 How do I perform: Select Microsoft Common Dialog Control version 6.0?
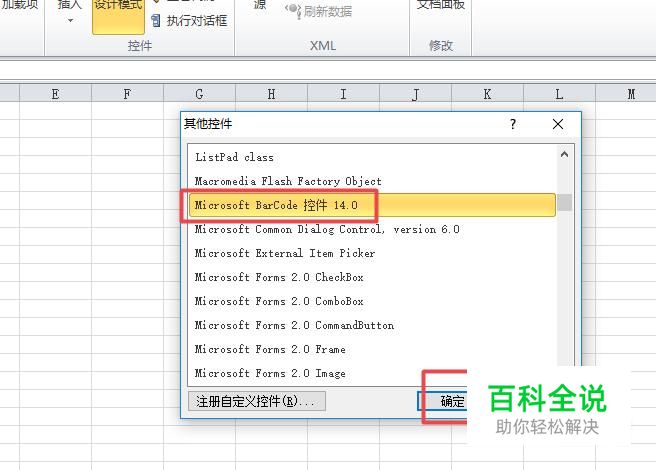(x=372, y=229)
